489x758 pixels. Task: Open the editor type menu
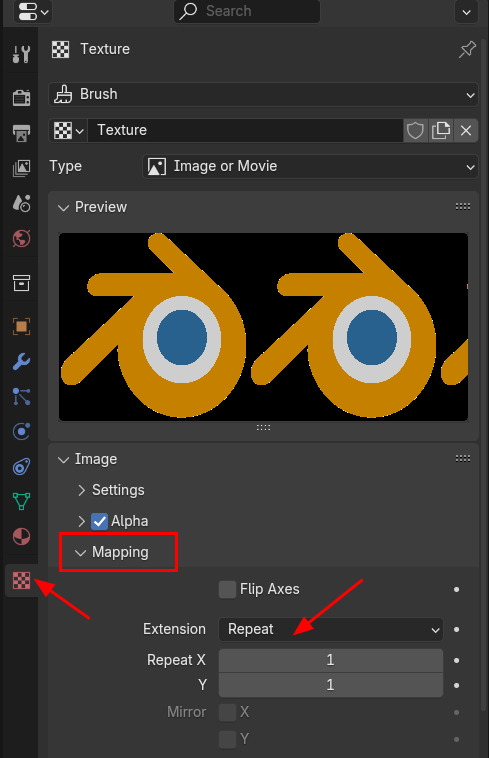(x=33, y=12)
